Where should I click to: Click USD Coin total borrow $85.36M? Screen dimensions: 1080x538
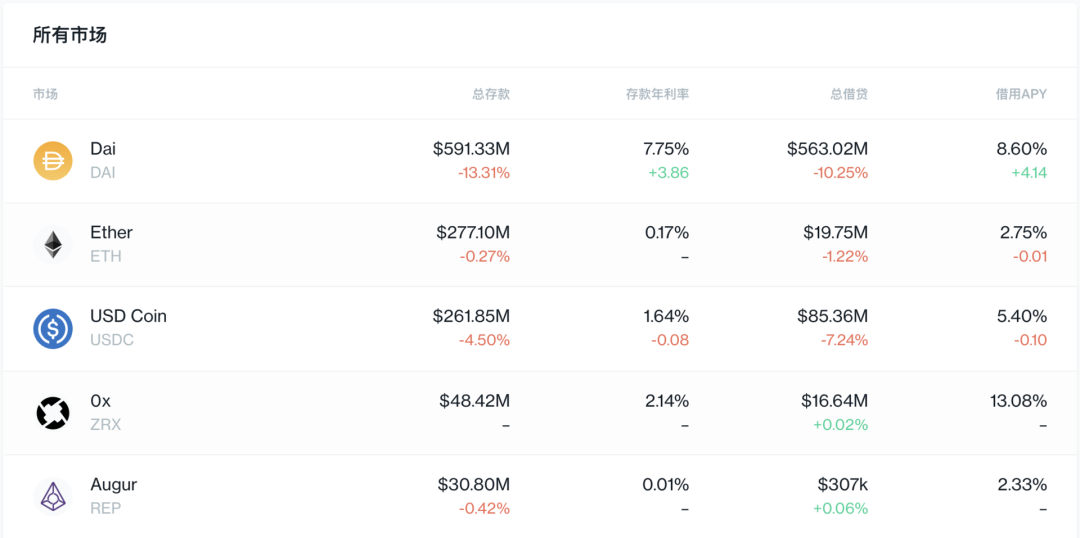tap(833, 316)
